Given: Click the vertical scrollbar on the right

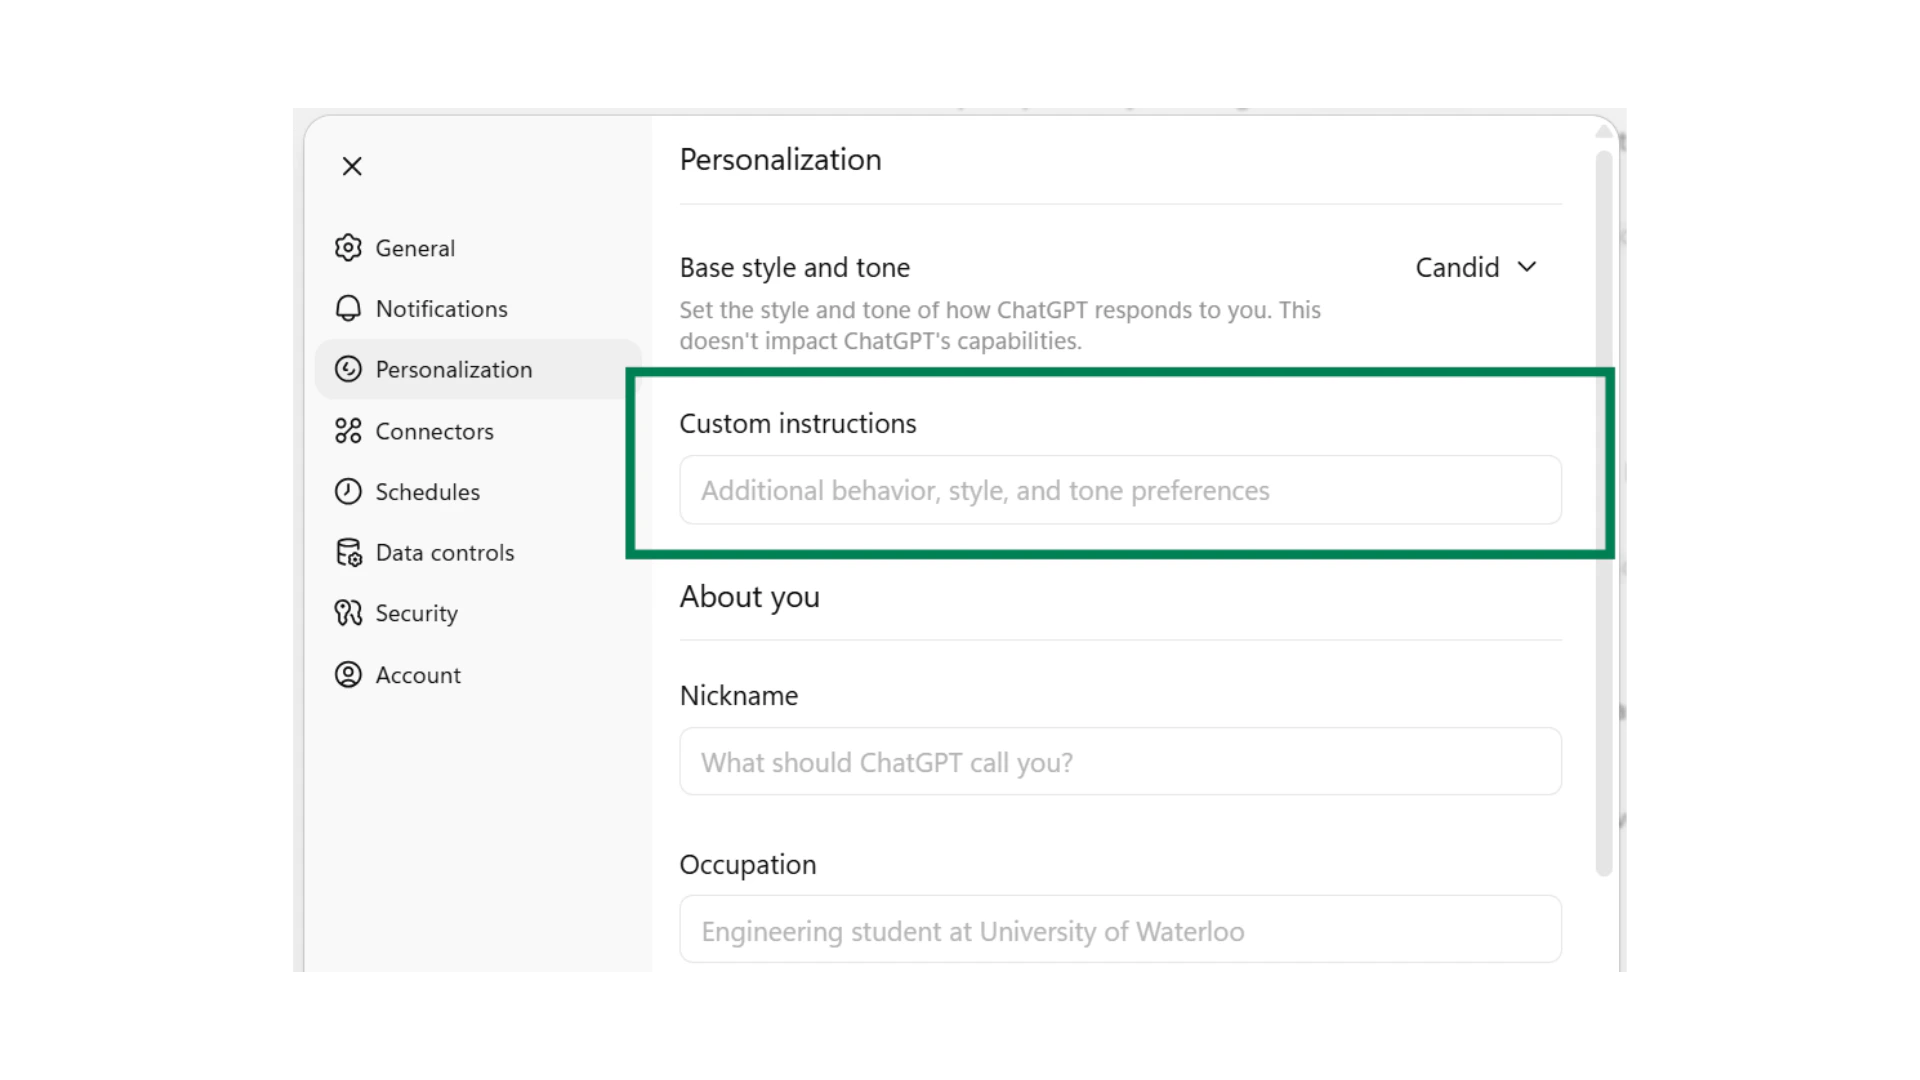Looking at the screenshot, I should (x=1604, y=500).
